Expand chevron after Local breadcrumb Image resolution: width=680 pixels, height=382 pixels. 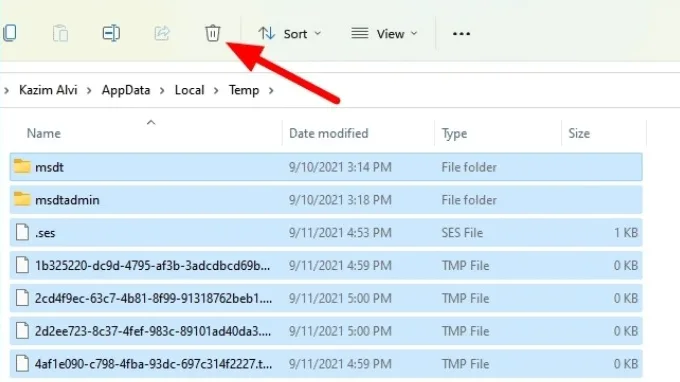216,91
